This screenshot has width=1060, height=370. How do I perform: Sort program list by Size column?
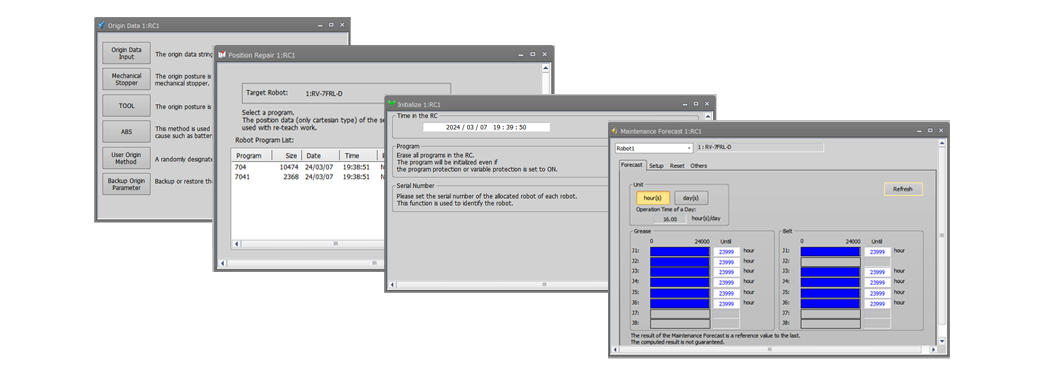click(287, 156)
